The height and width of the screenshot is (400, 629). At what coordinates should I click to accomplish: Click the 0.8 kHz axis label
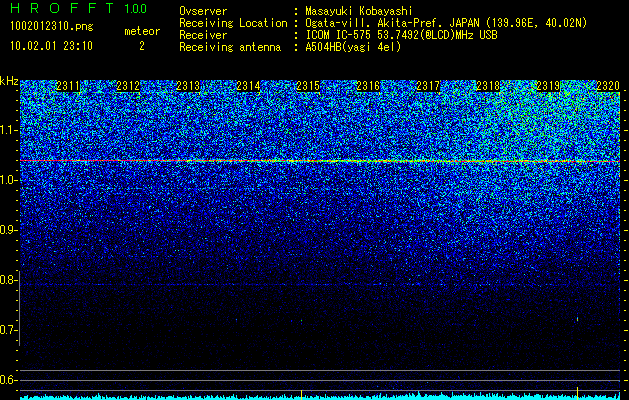8,280
